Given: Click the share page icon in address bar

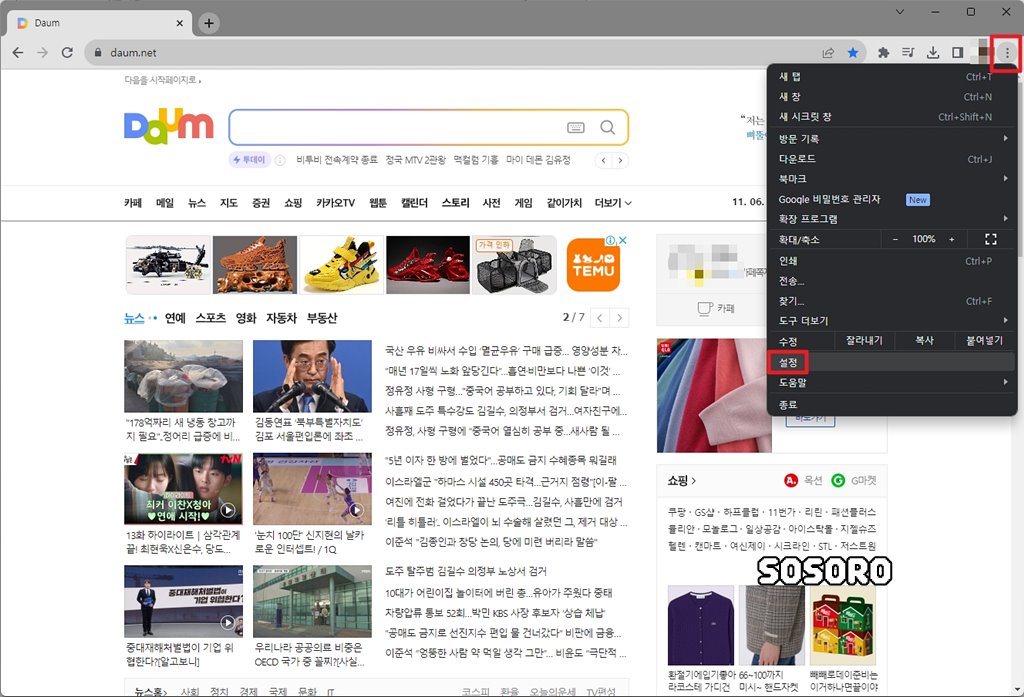Looking at the screenshot, I should (828, 53).
